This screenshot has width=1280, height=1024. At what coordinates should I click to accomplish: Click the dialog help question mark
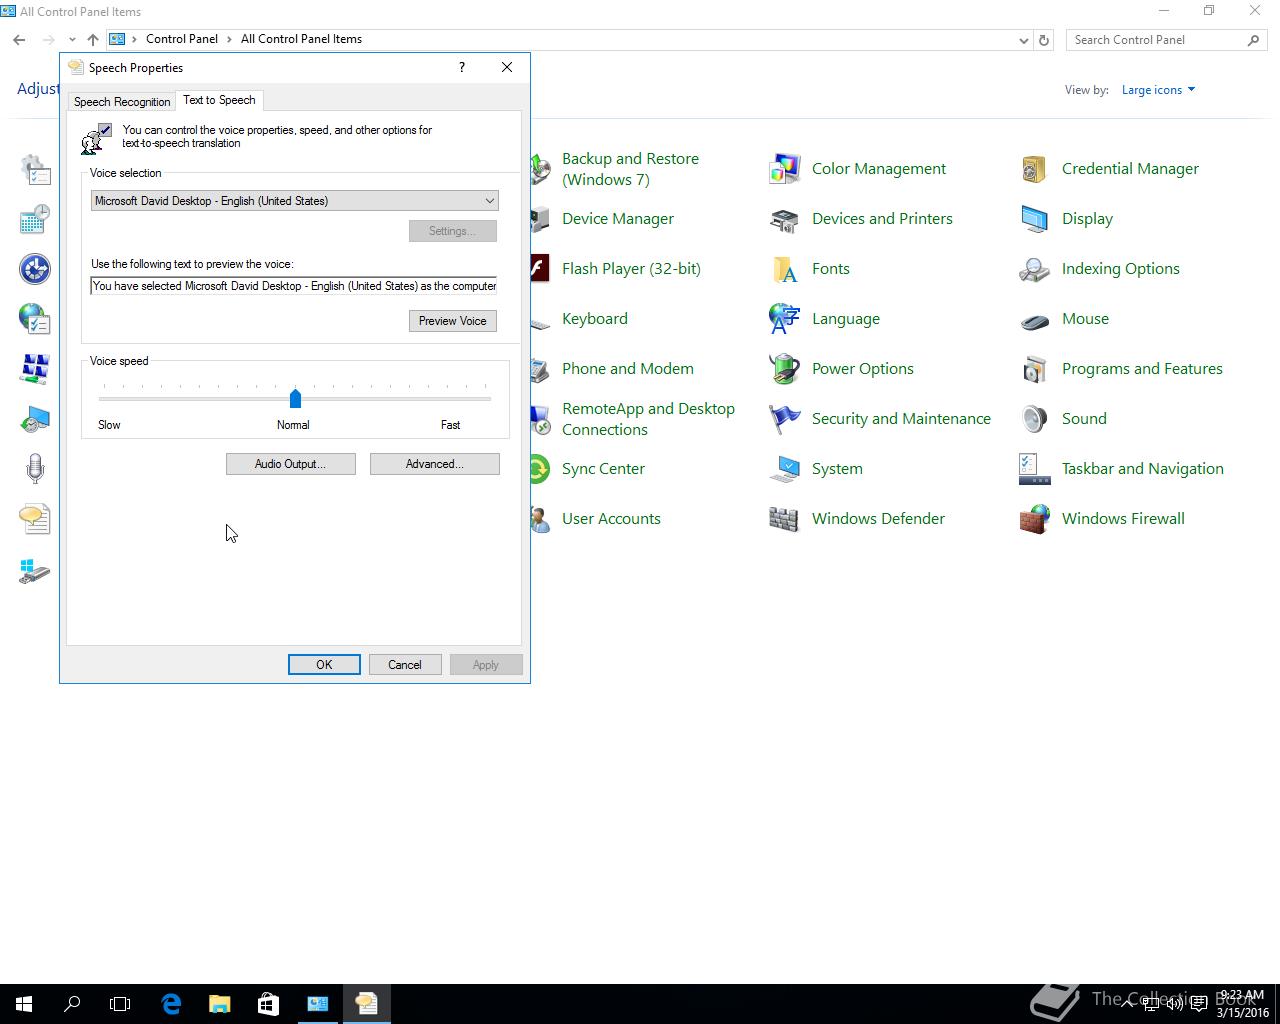point(461,67)
